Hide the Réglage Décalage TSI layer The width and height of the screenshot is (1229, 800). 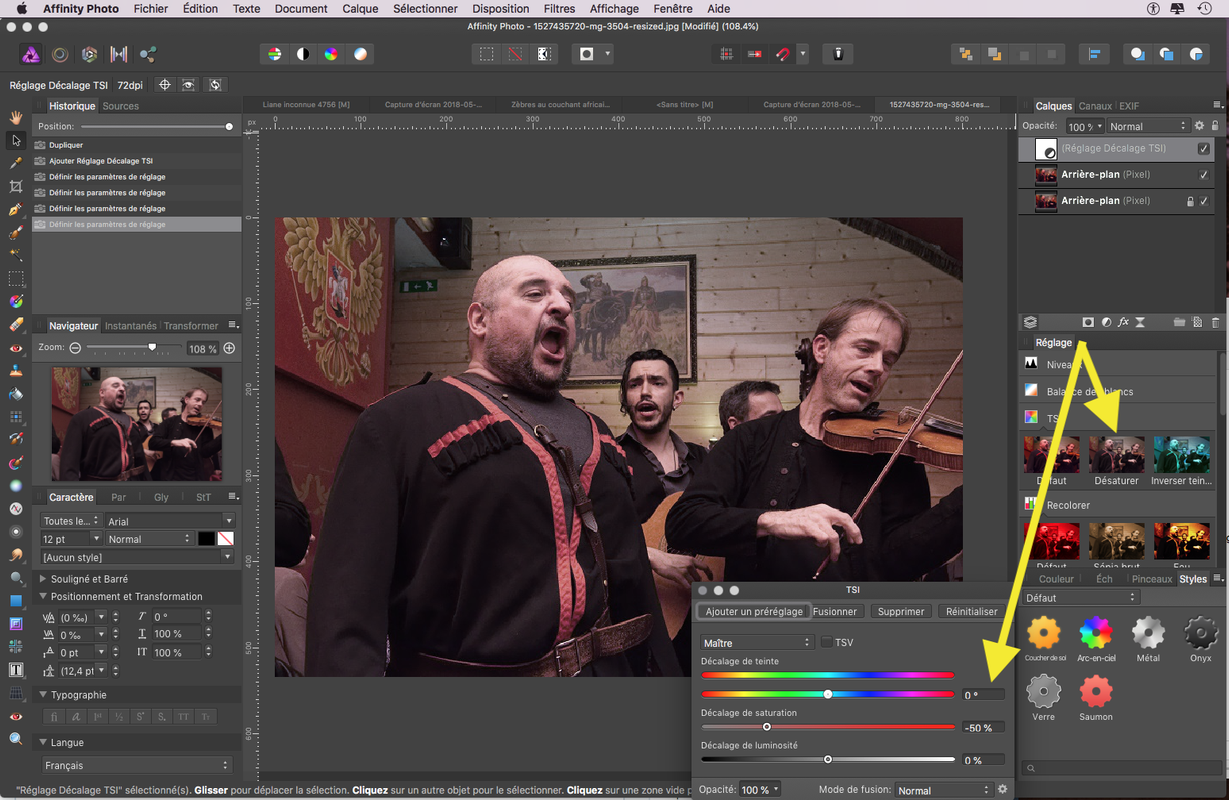click(x=1203, y=149)
